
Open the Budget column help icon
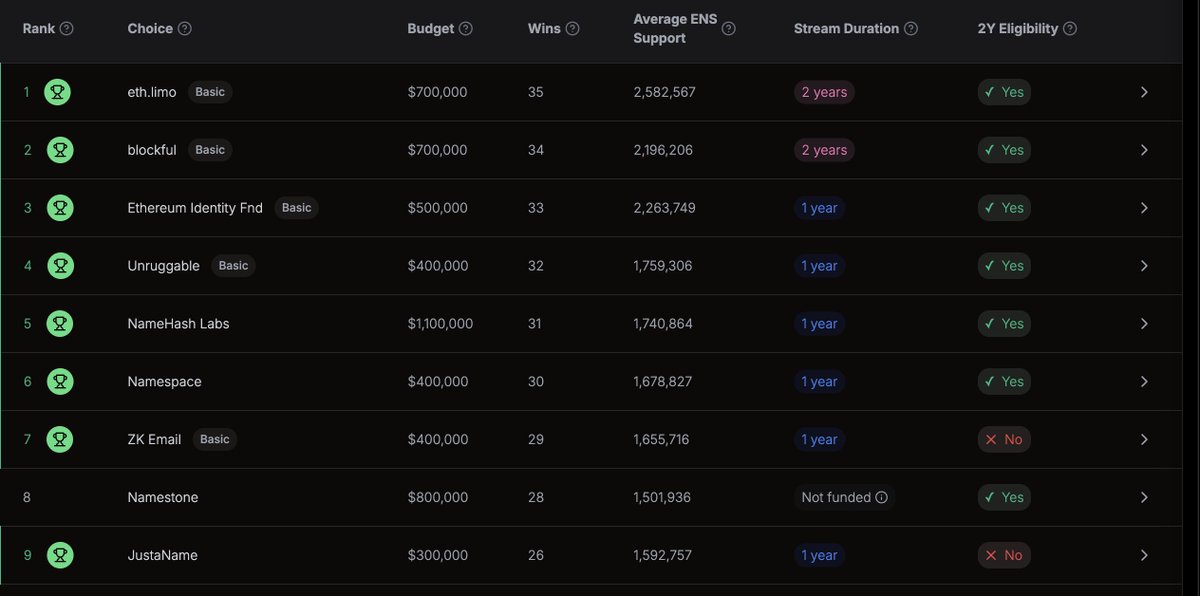click(466, 29)
